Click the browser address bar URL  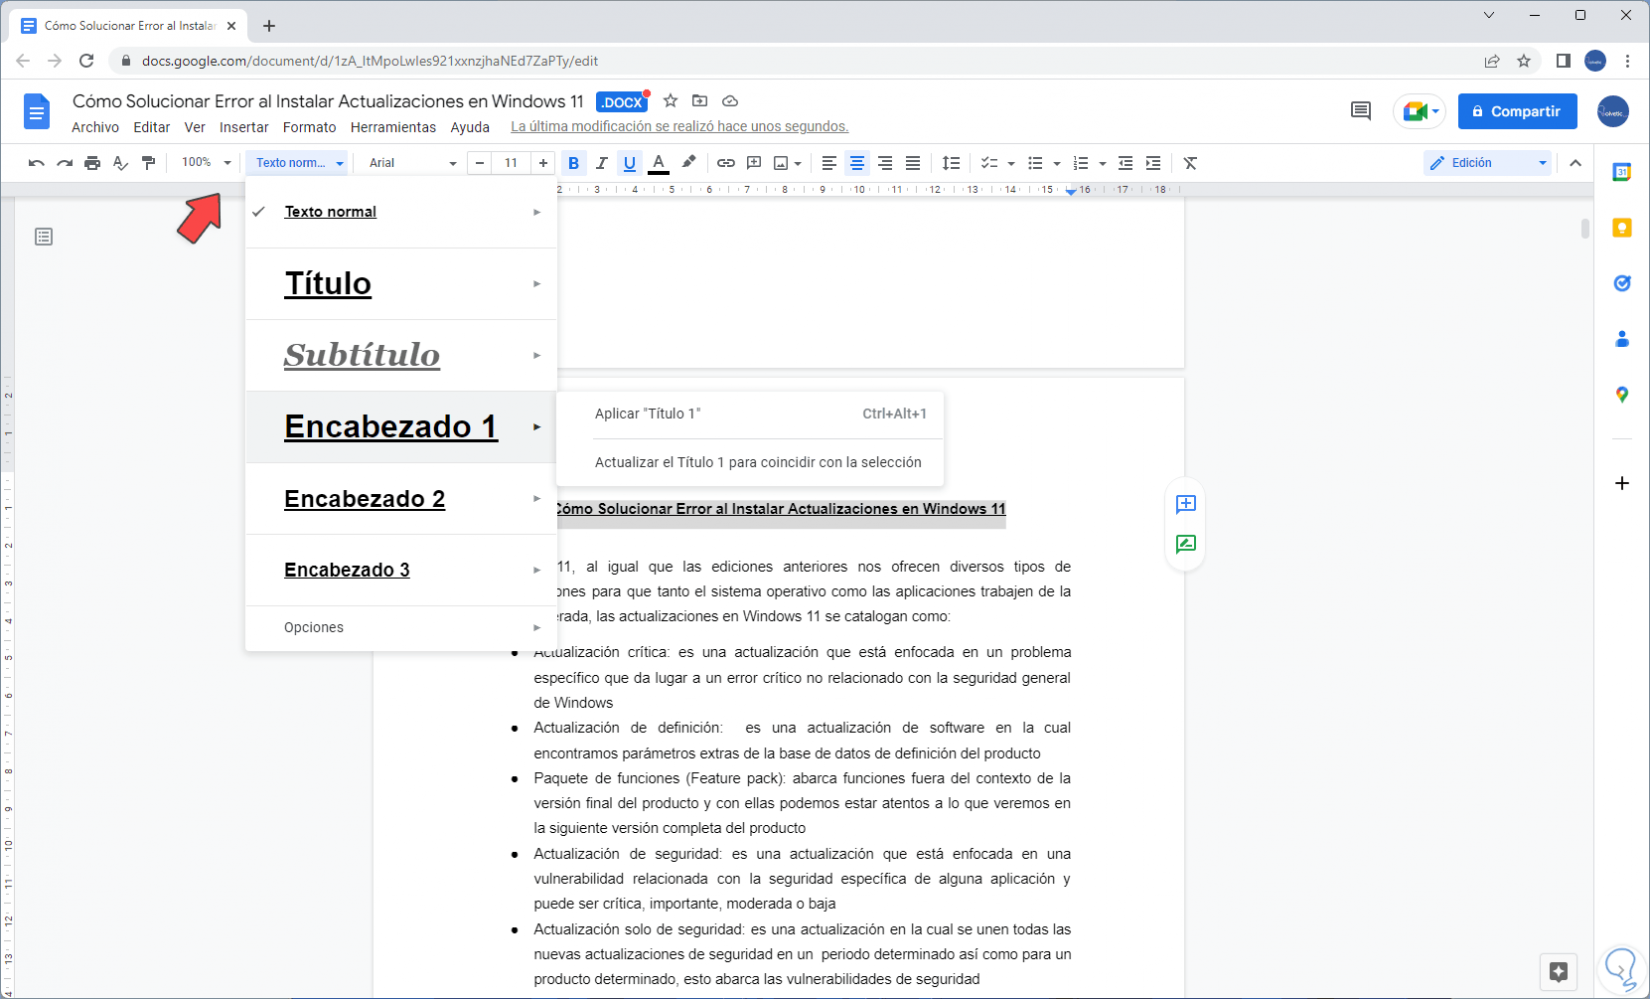point(369,61)
